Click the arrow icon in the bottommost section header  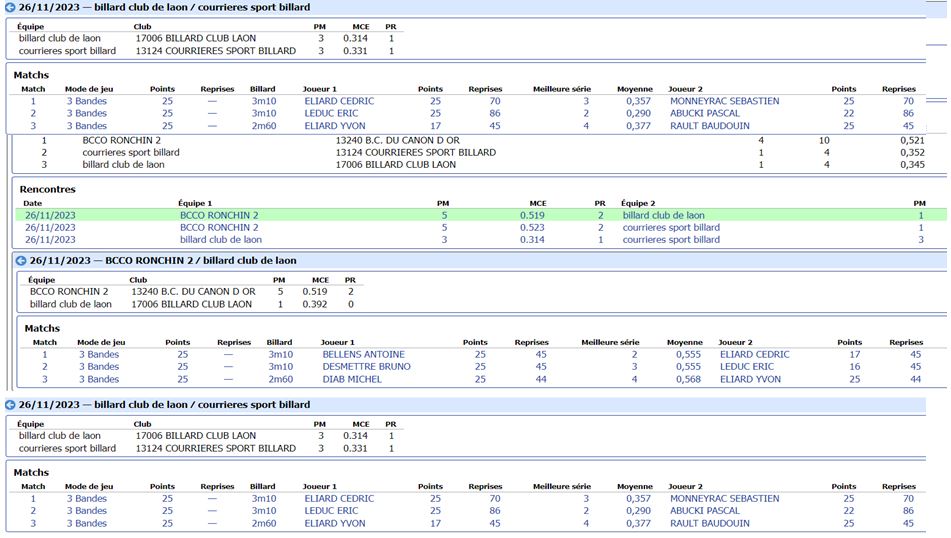pyautogui.click(x=10, y=405)
